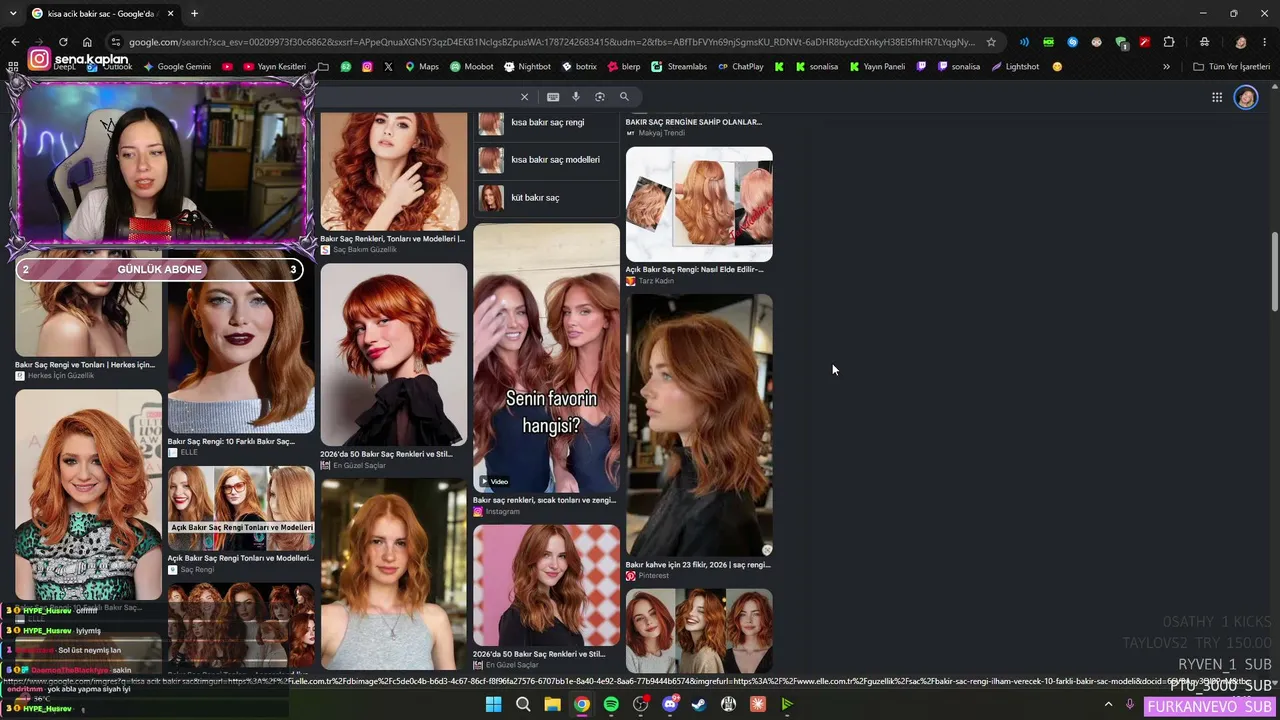Viewport: 1280px width, 720px height.
Task: Open the Streamlabs bookmark
Action: click(x=679, y=67)
